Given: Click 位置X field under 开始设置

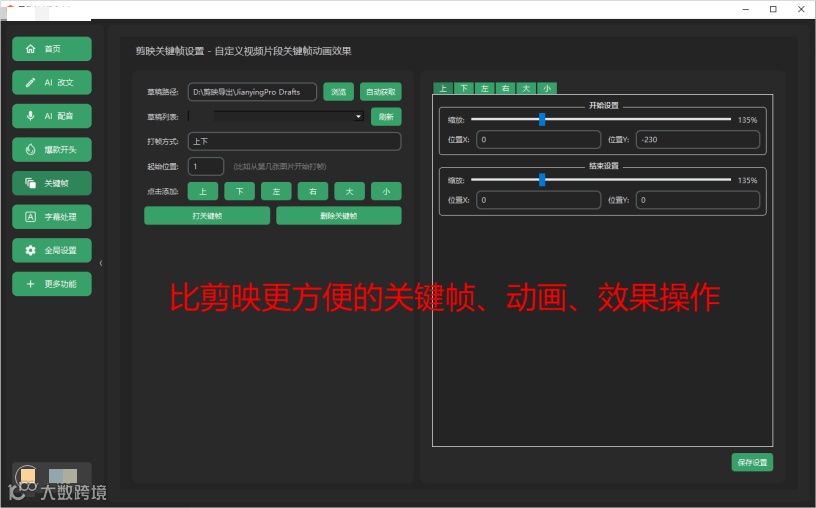Looking at the screenshot, I should pyautogui.click(x=539, y=139).
